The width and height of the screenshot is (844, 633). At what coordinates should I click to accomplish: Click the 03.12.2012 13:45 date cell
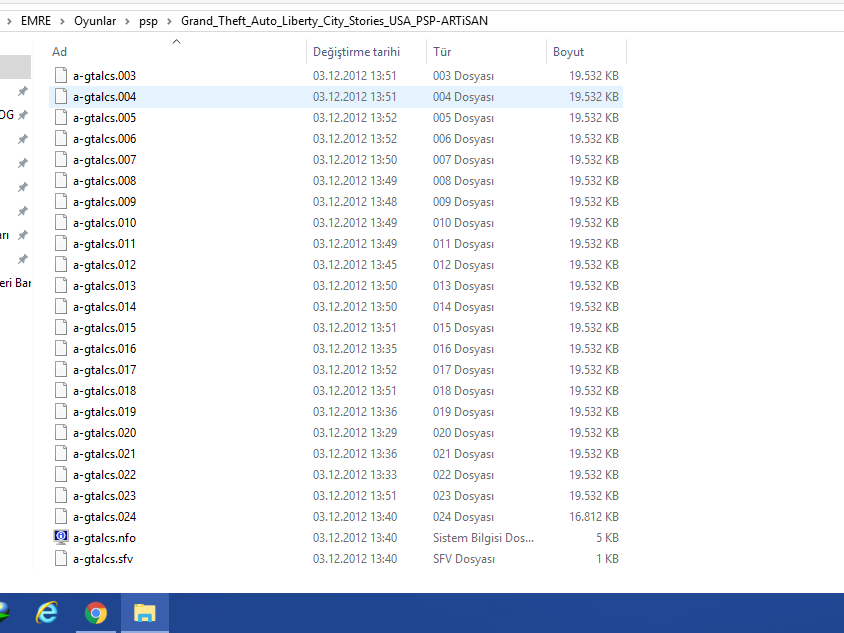coord(355,265)
